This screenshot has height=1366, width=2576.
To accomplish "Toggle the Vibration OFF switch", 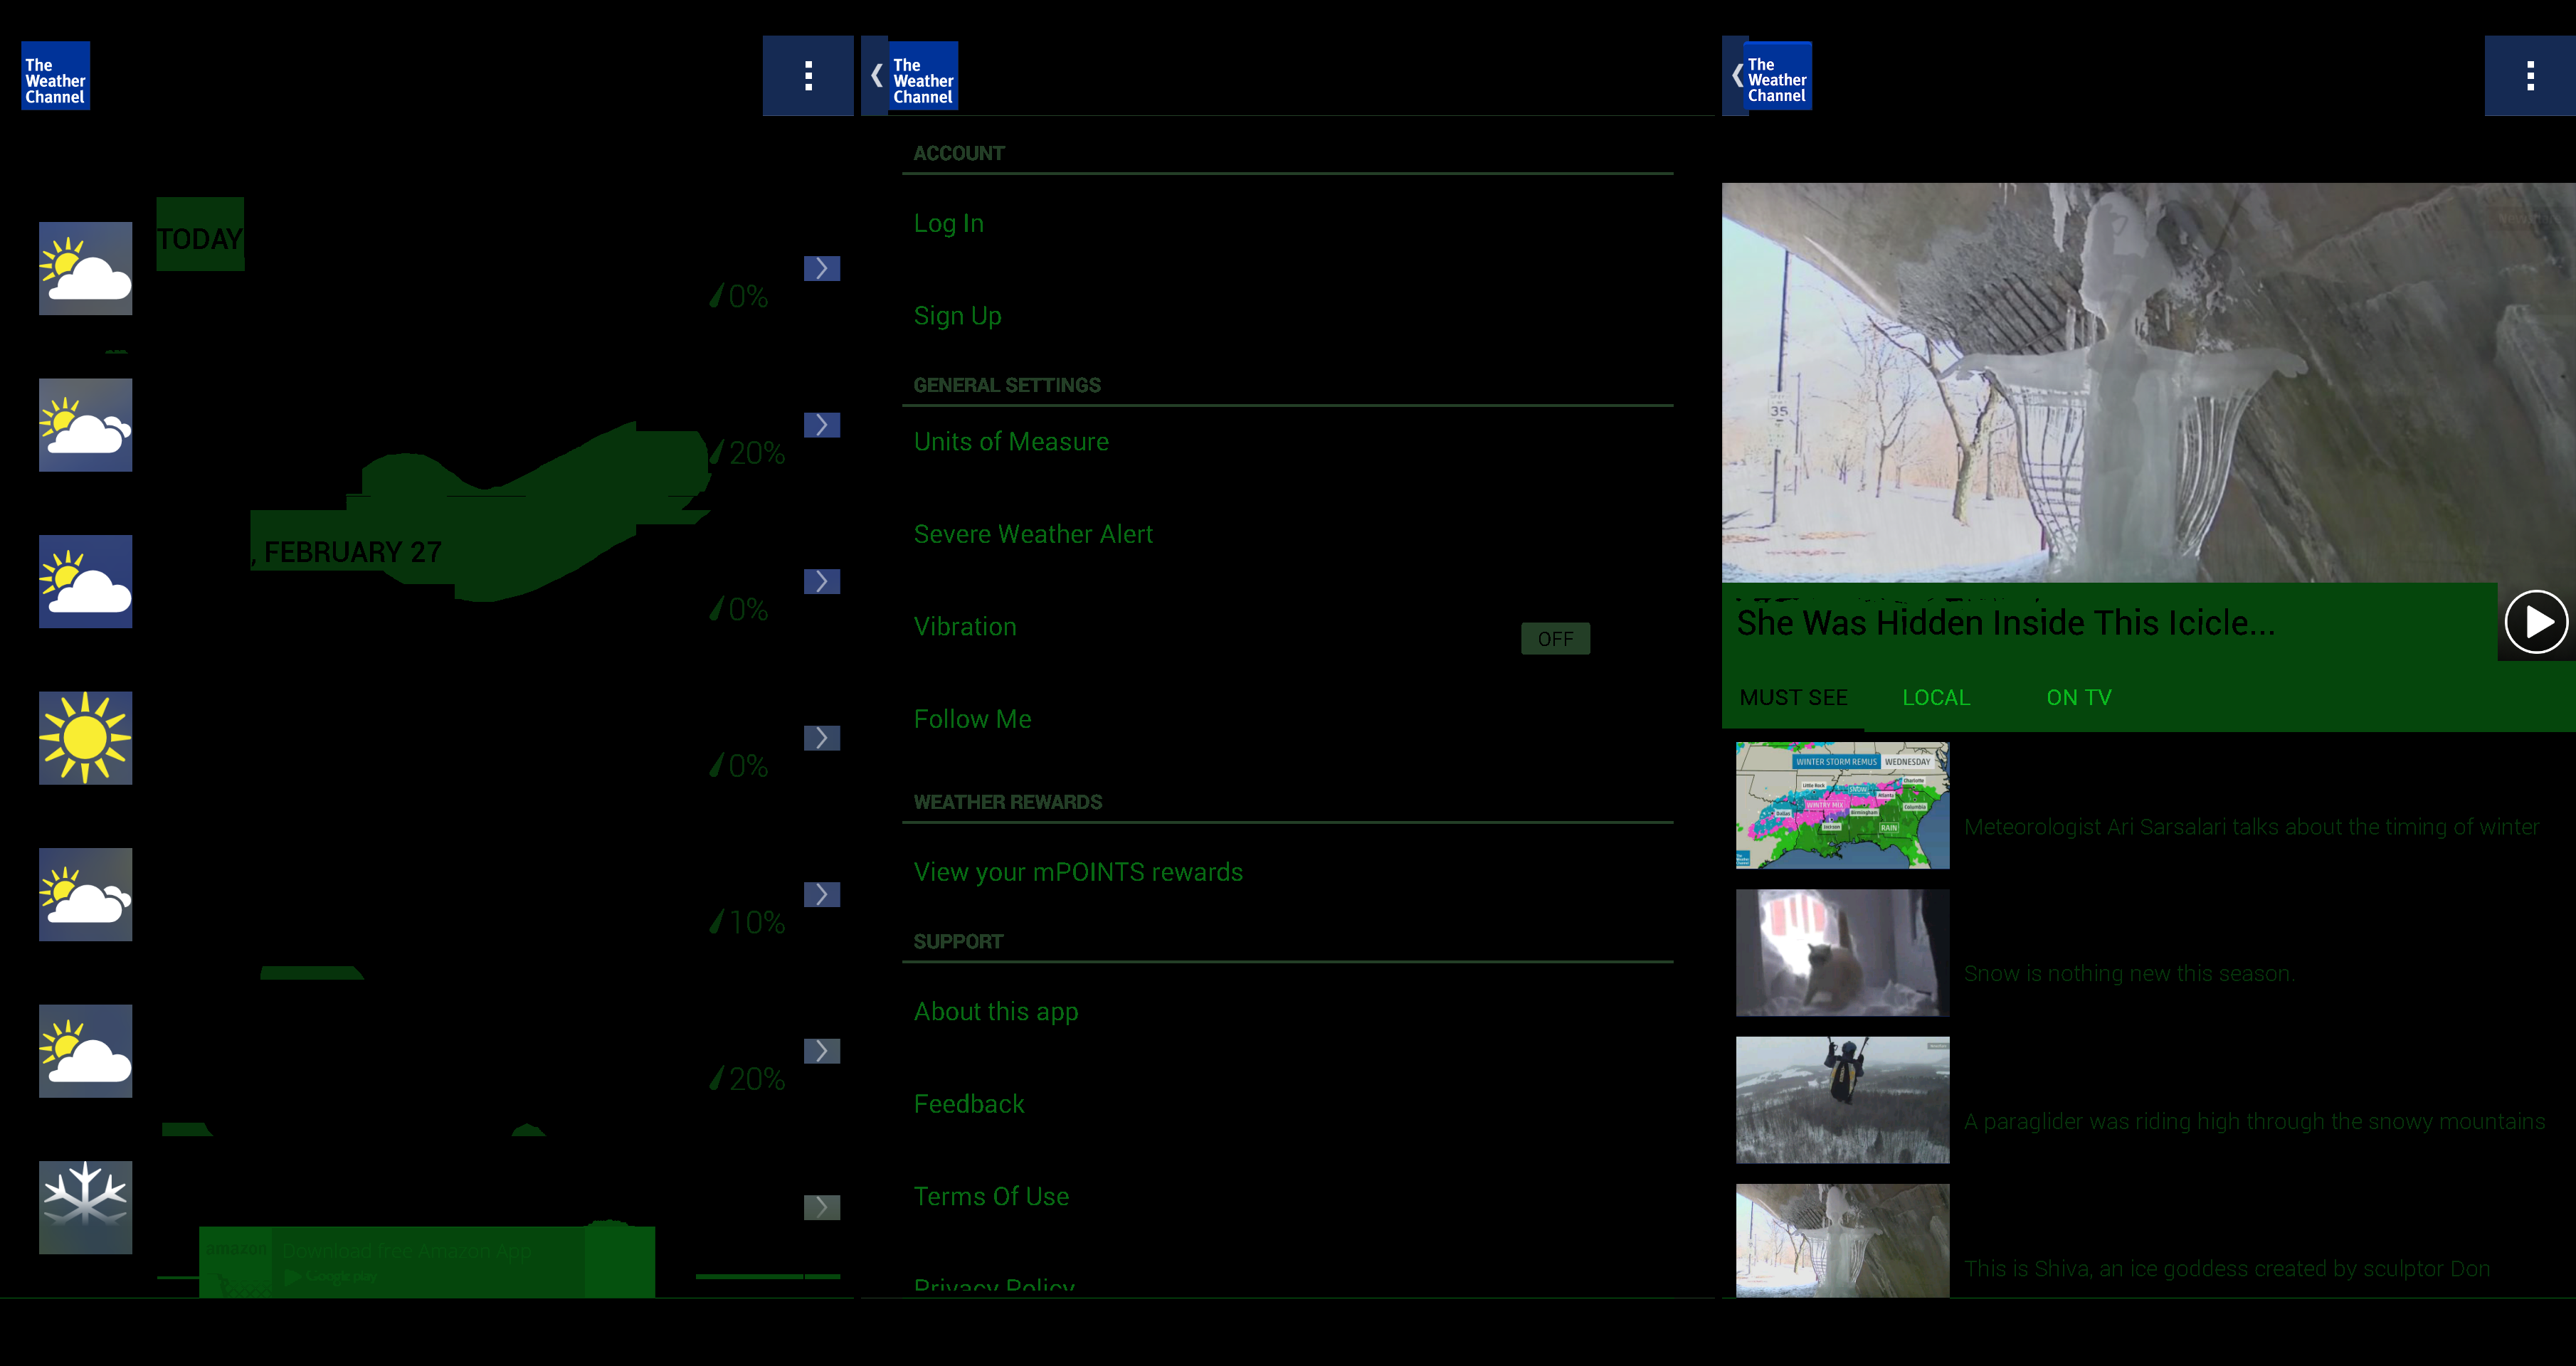I will point(1554,639).
